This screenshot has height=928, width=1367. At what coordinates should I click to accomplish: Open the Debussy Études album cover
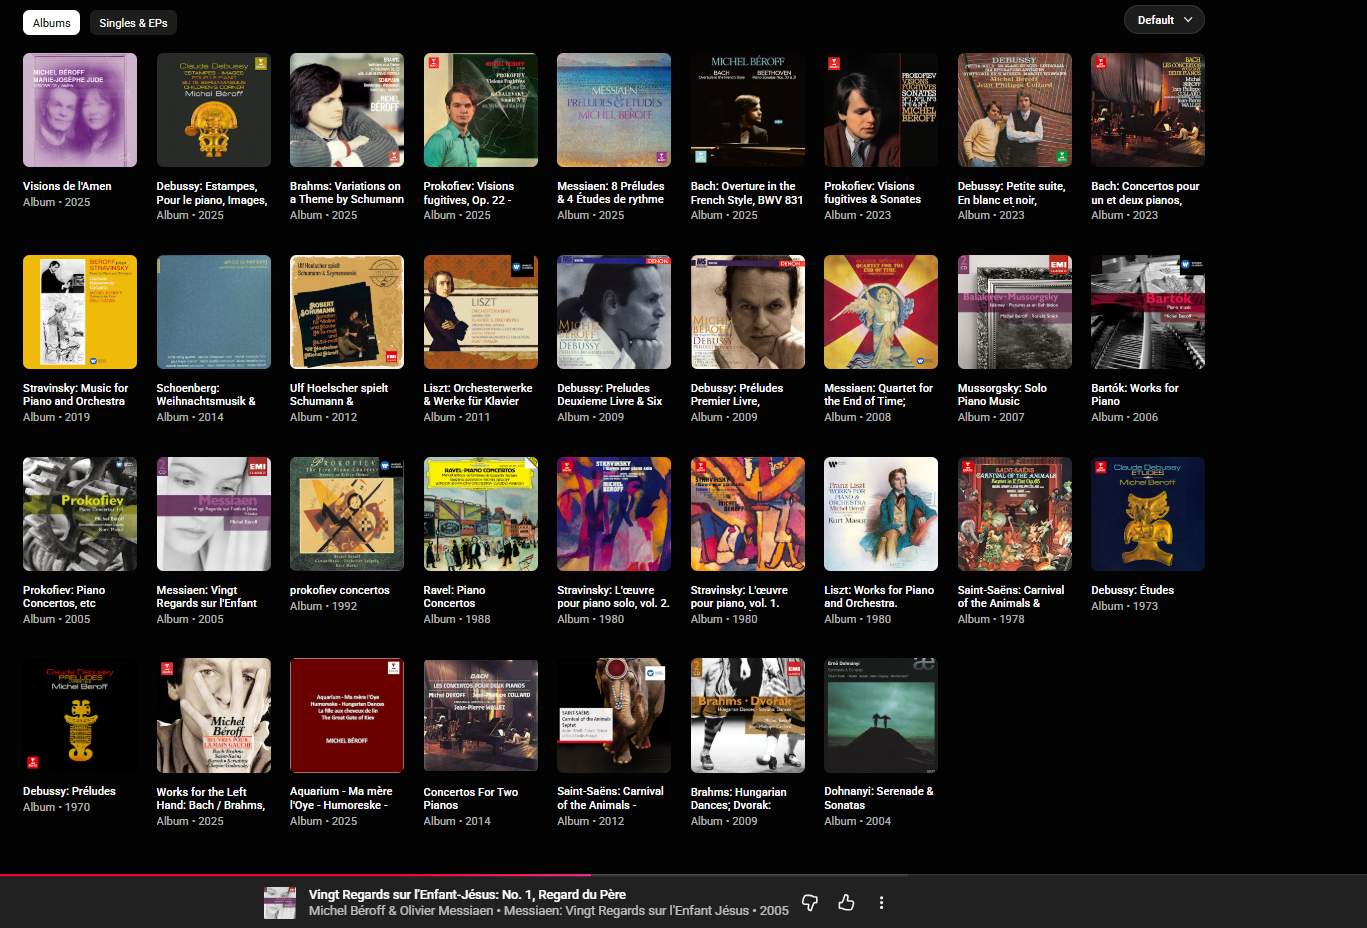click(x=1148, y=514)
